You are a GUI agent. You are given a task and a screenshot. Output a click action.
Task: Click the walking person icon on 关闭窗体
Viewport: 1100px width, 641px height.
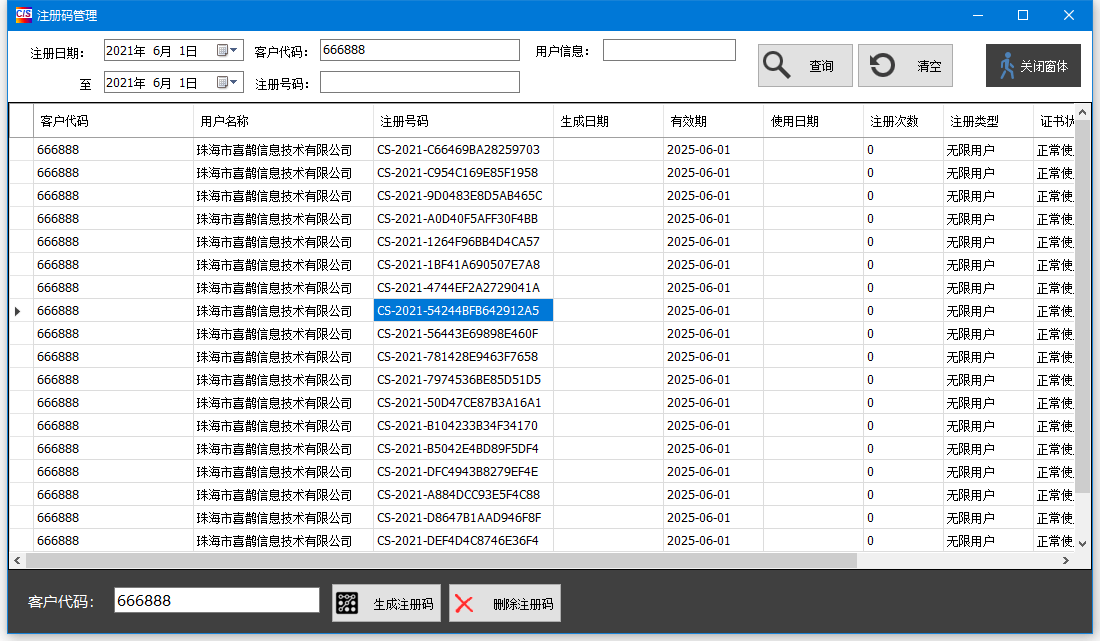coord(1006,66)
